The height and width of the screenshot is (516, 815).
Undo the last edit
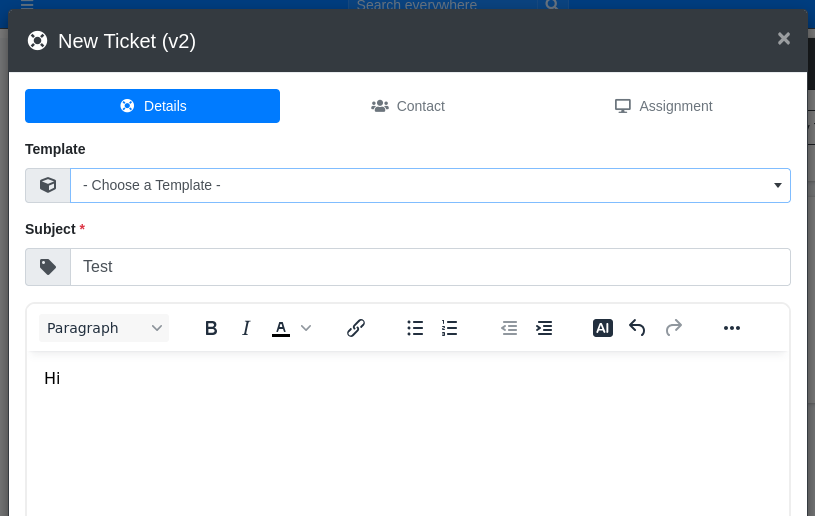pyautogui.click(x=637, y=328)
